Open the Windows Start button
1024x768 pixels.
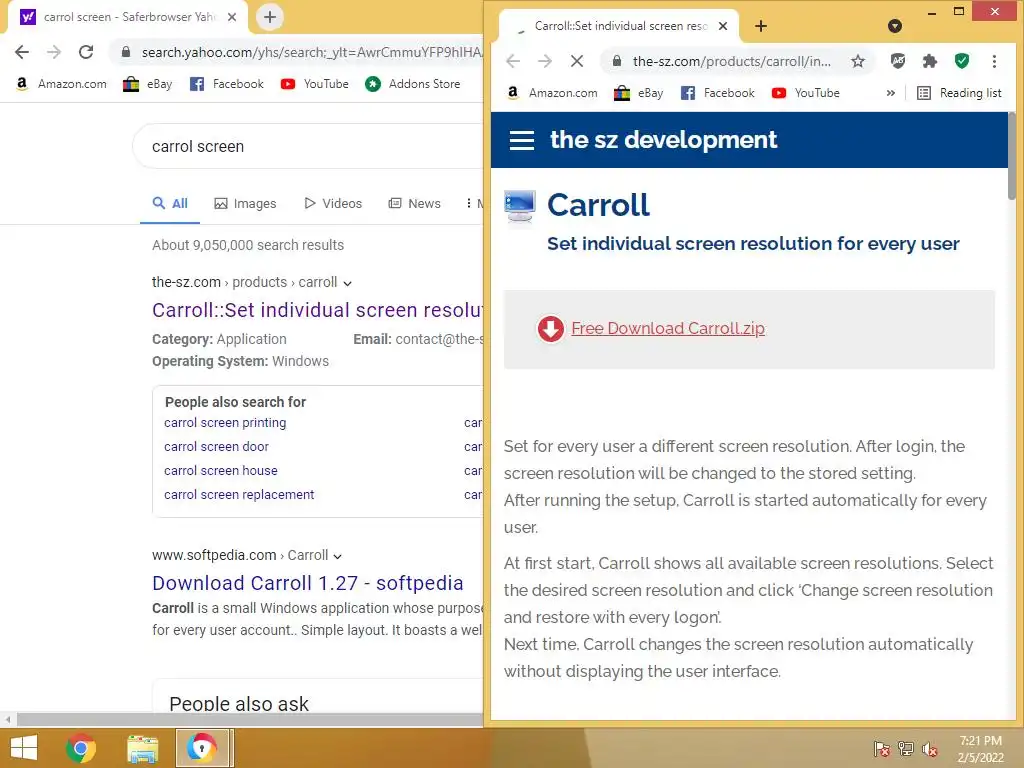(24, 748)
